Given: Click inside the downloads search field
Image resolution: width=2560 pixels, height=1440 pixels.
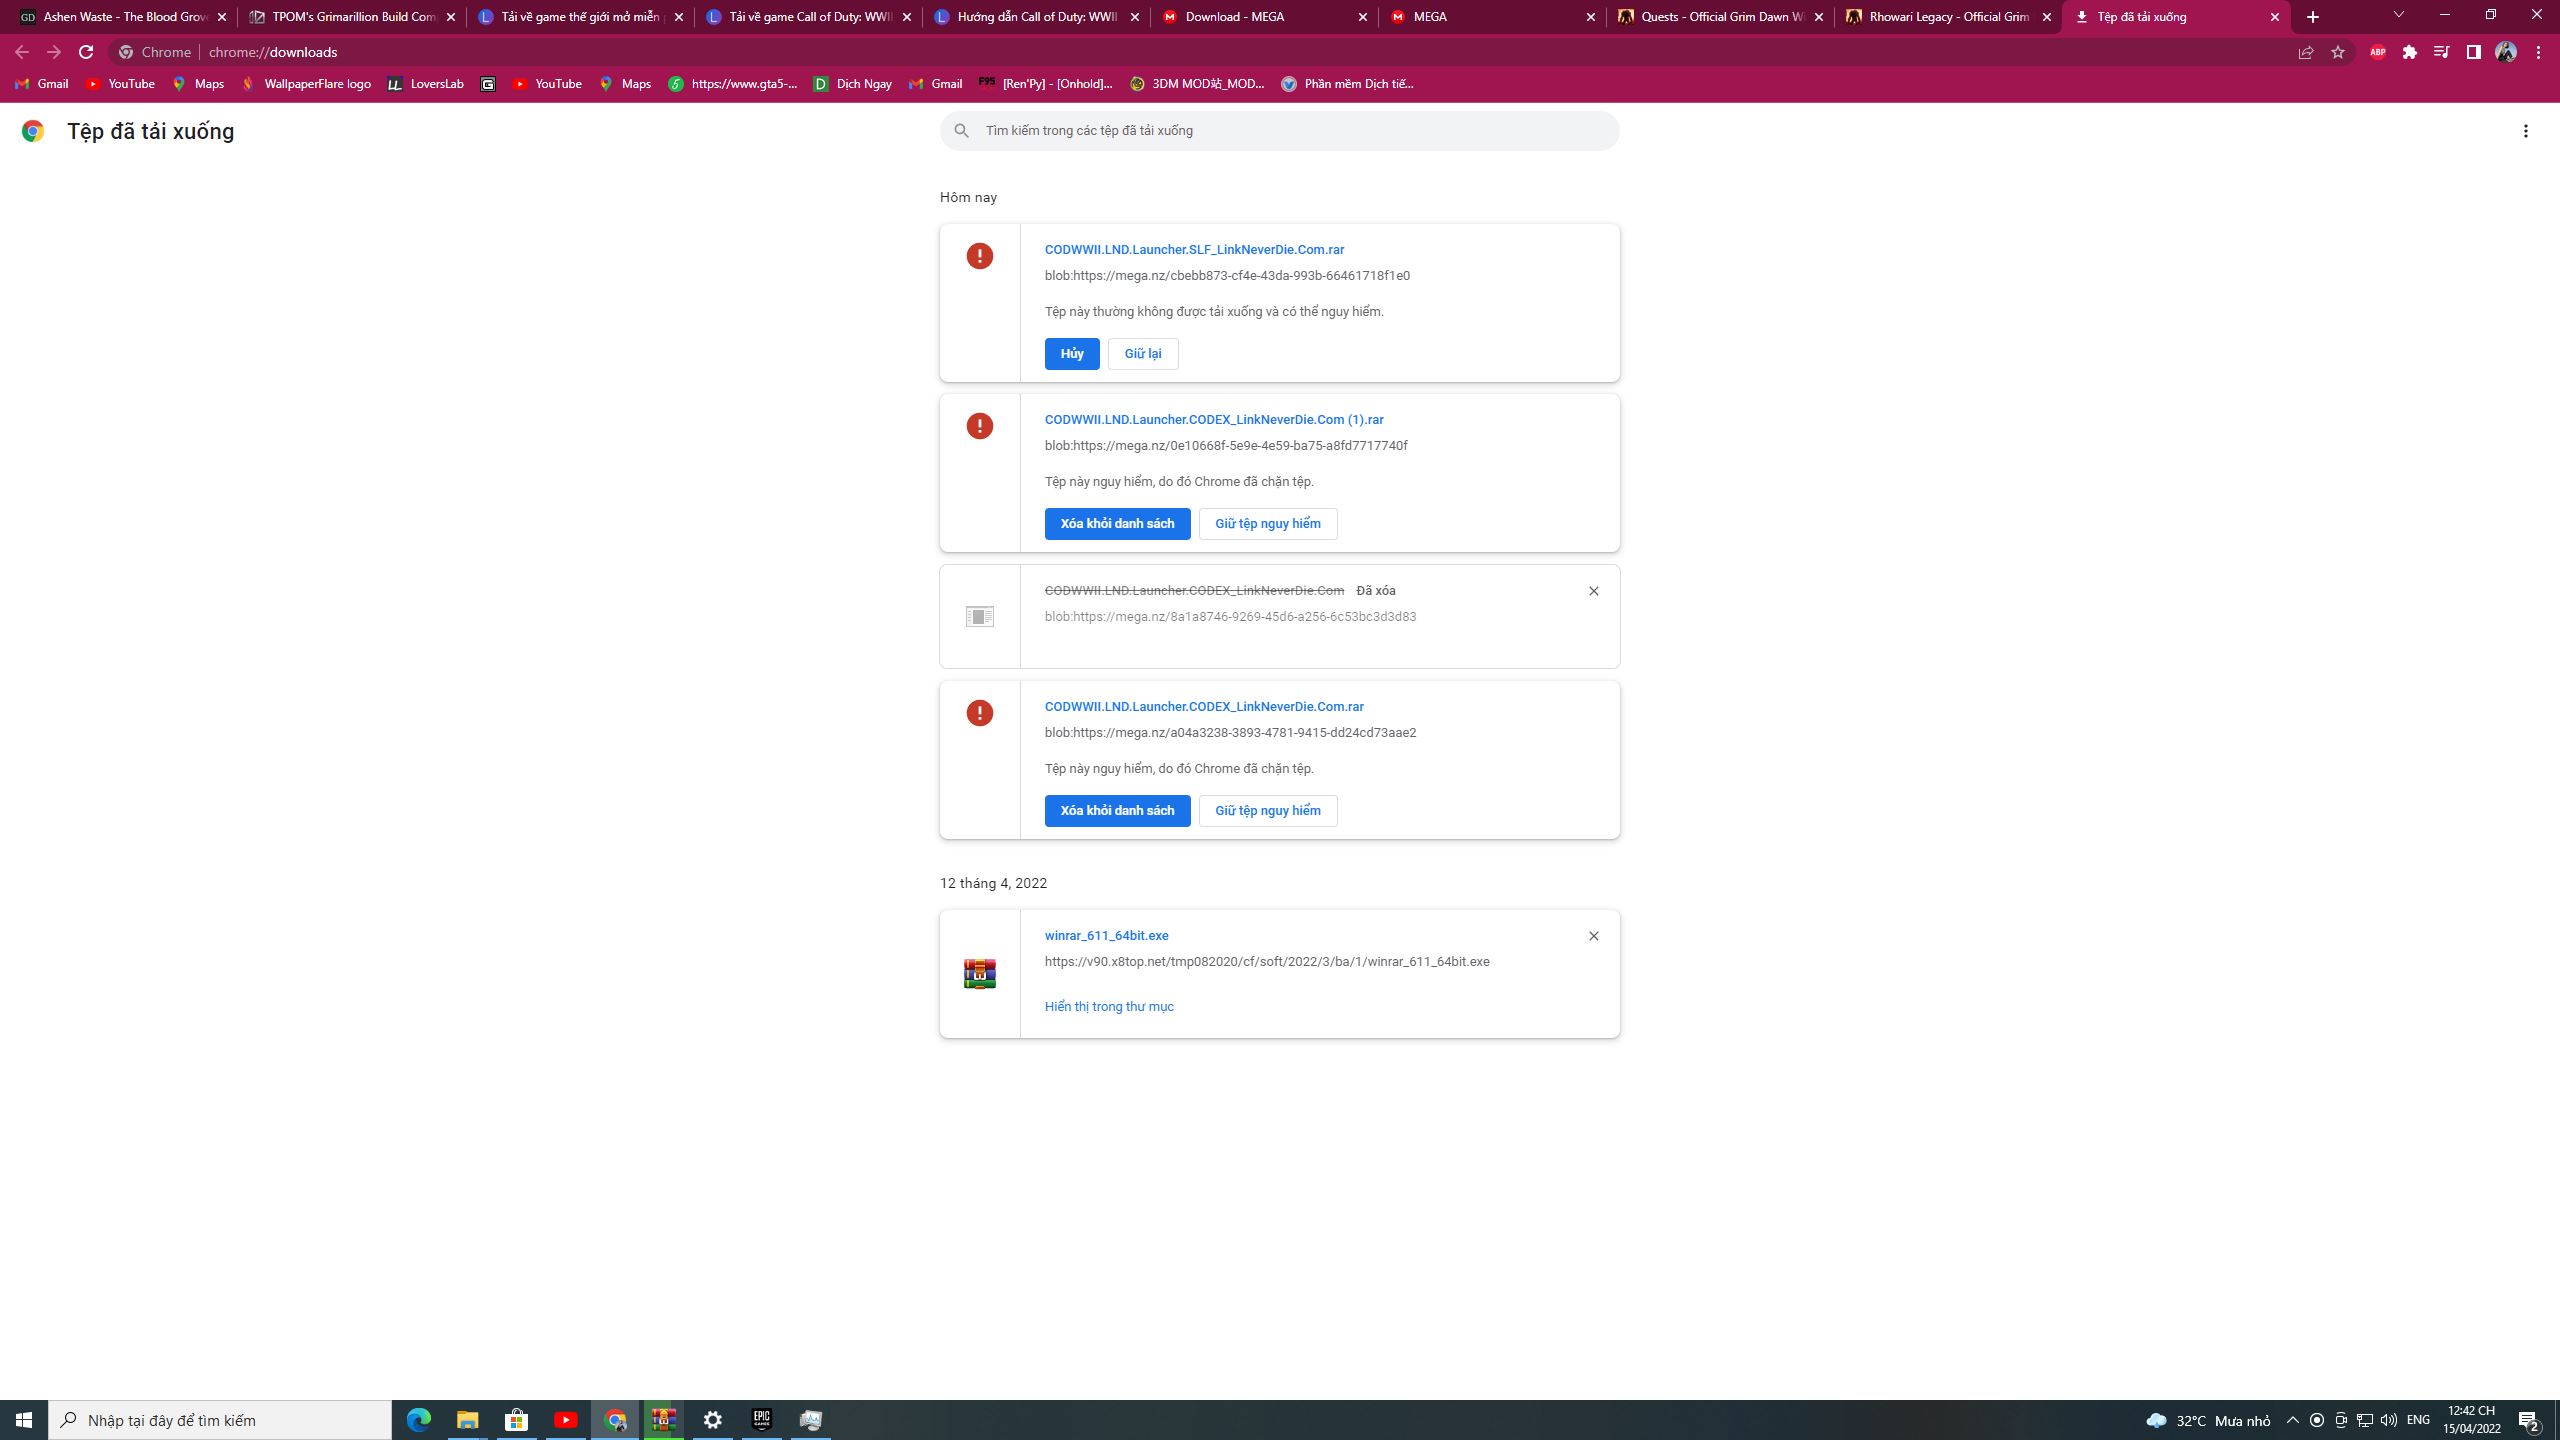Looking at the screenshot, I should click(1280, 130).
